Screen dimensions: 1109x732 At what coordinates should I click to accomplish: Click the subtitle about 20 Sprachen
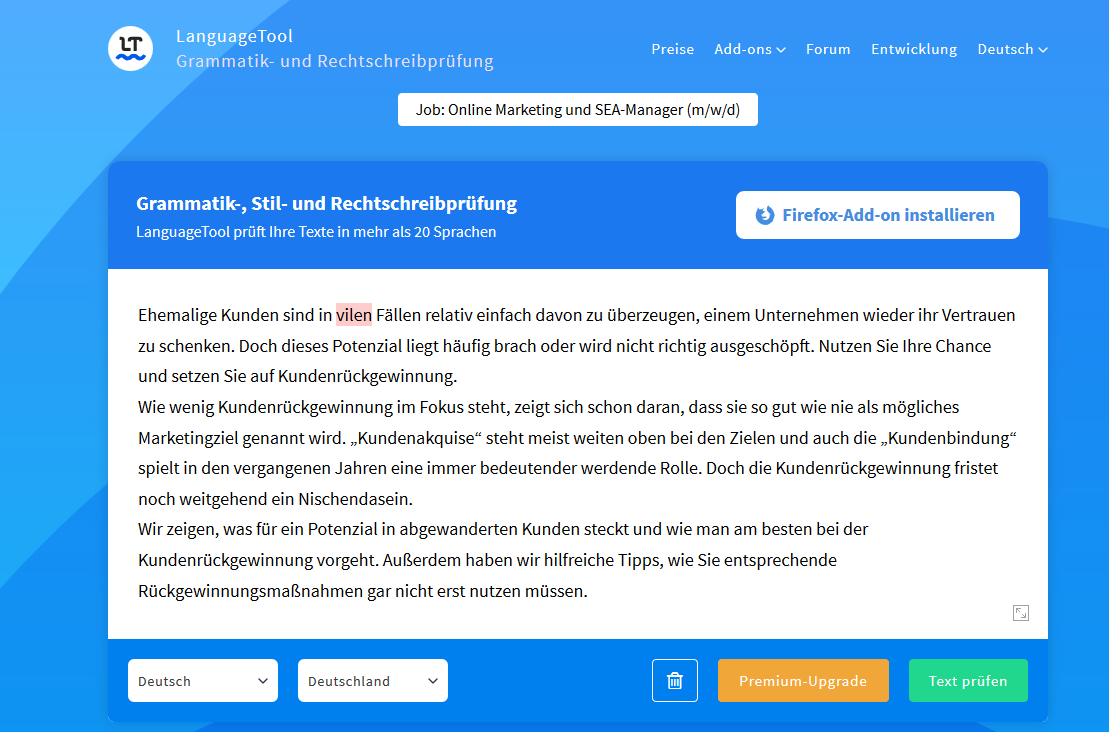[x=316, y=232]
